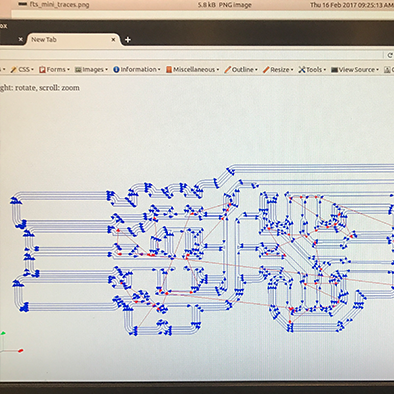Viewport: 394px width, 394px height.
Task: Click the Thu 16 Feb 2017 timestamp
Action: (x=352, y=5)
